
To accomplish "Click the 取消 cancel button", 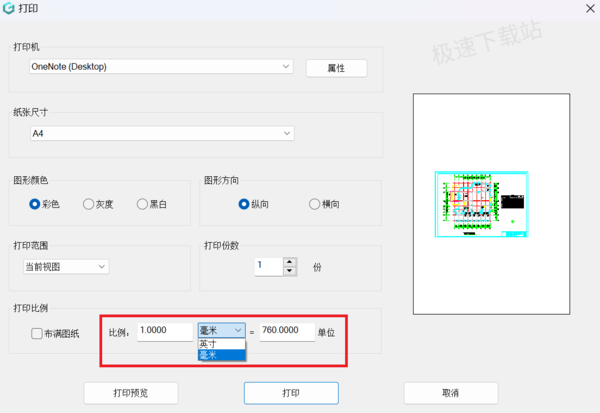I will click(451, 393).
